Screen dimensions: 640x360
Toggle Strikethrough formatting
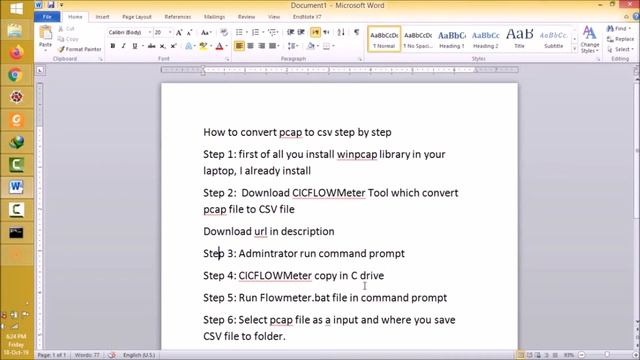[151, 46]
